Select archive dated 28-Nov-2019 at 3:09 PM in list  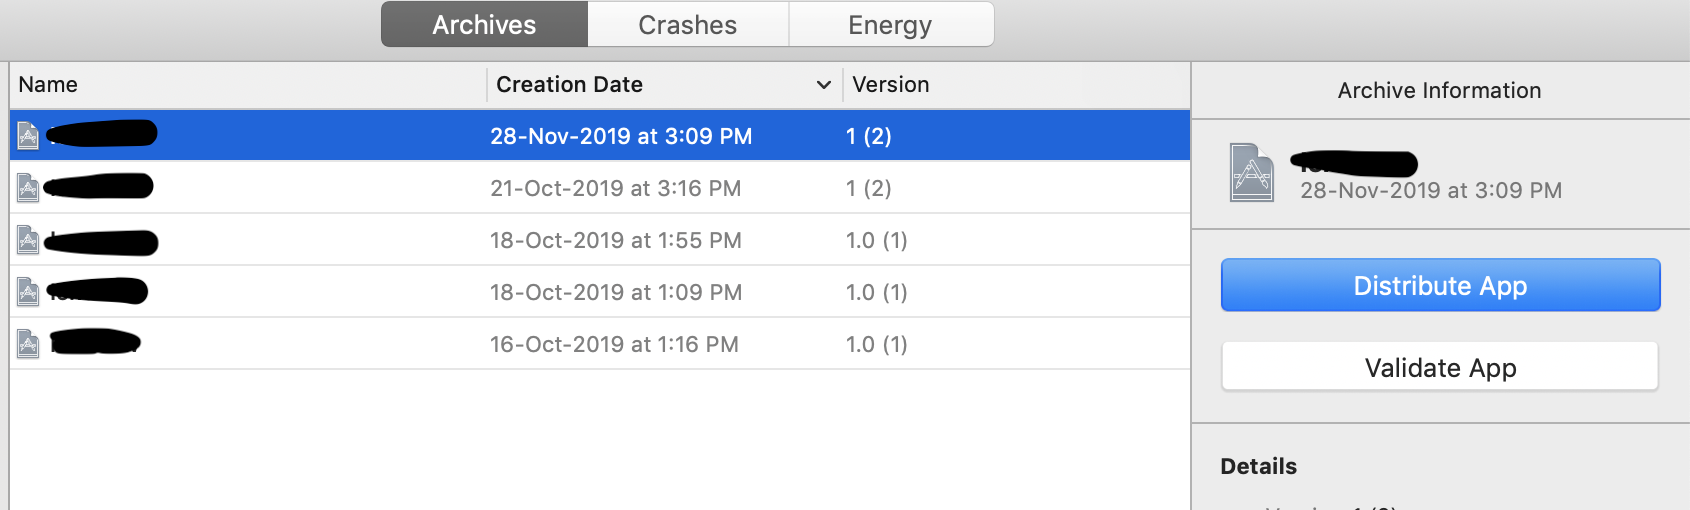point(621,136)
